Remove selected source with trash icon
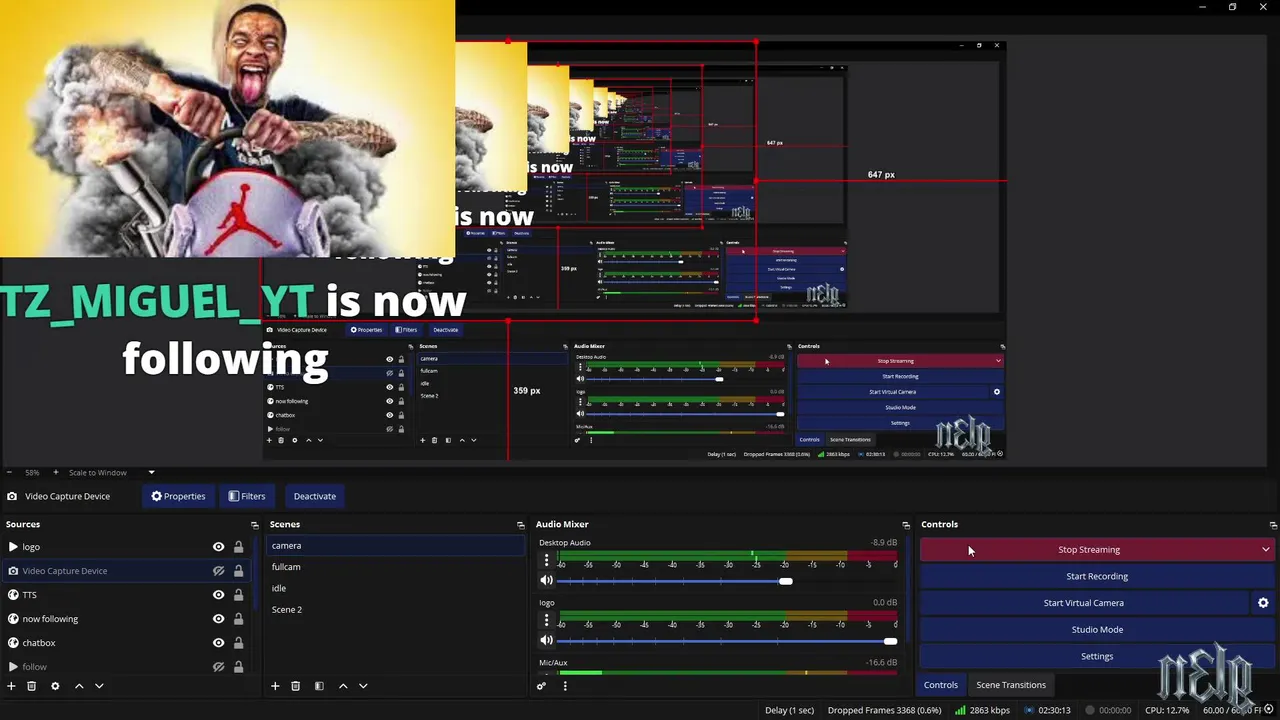The height and width of the screenshot is (720, 1280). click(31, 686)
